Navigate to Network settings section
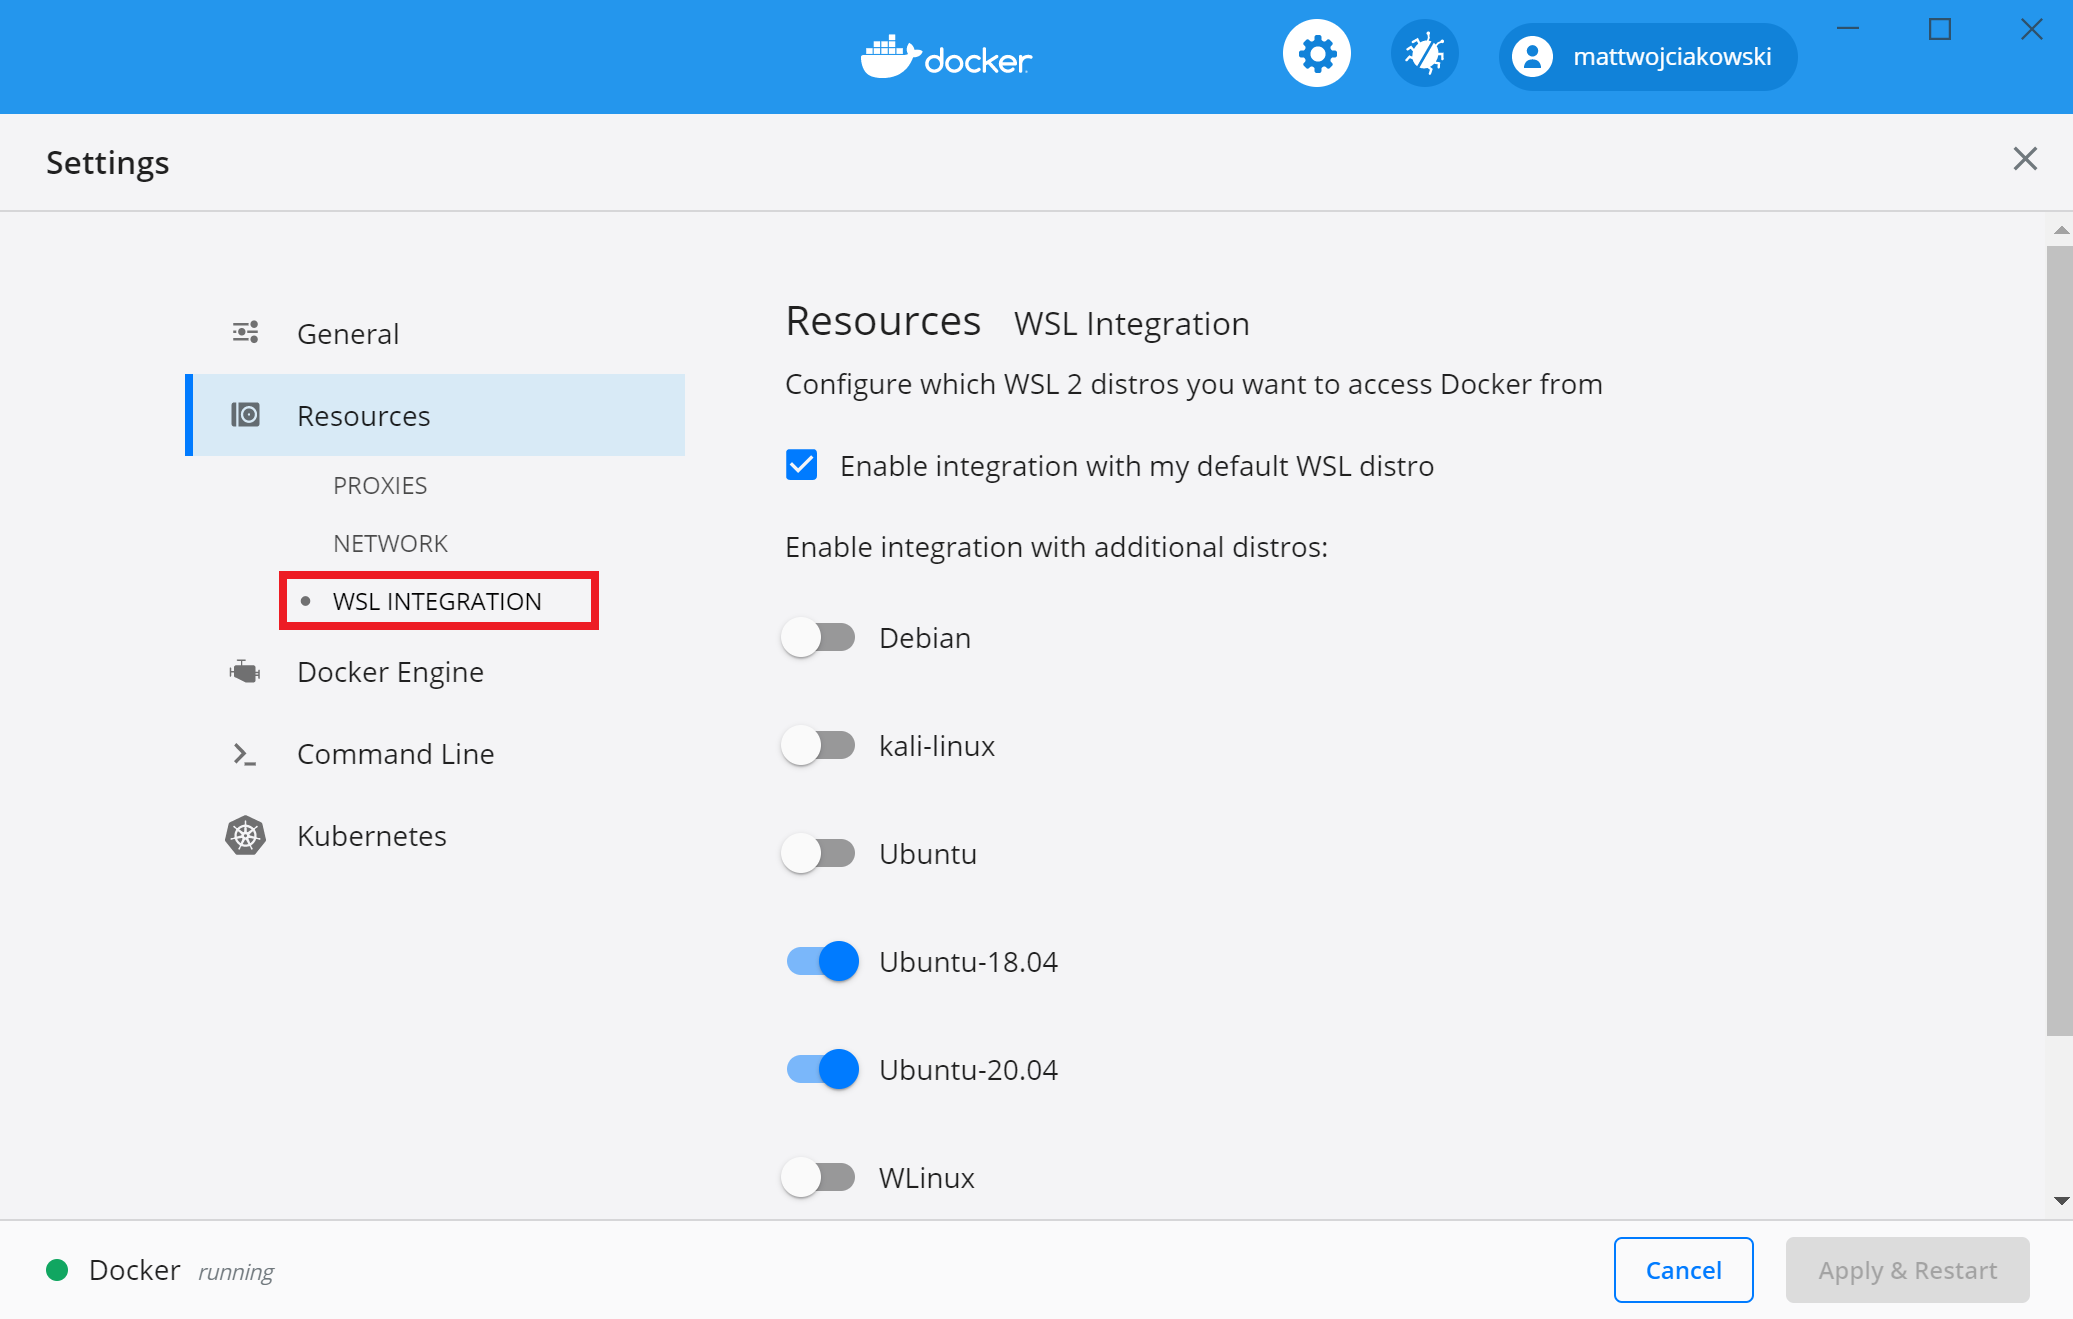Image resolution: width=2073 pixels, height=1319 pixels. tap(391, 542)
